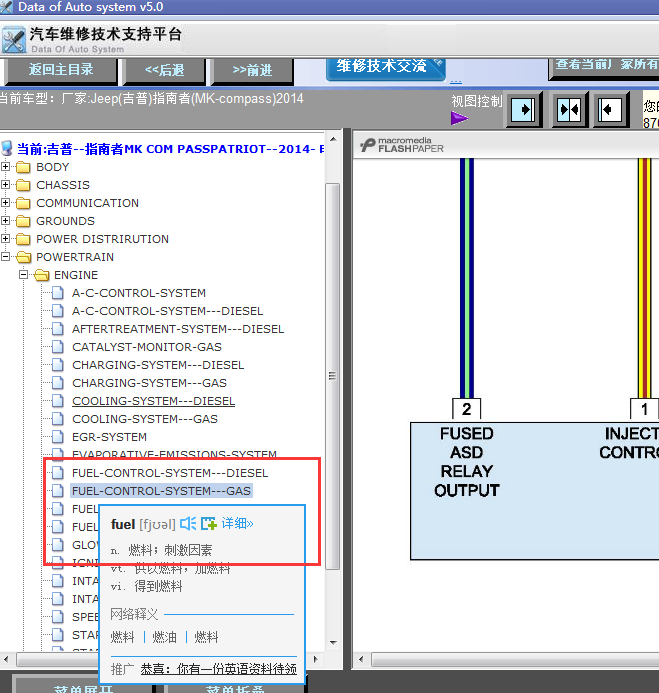Open COOLING-SYSTEM---DIESEL document
The image size is (659, 693).
point(153,401)
